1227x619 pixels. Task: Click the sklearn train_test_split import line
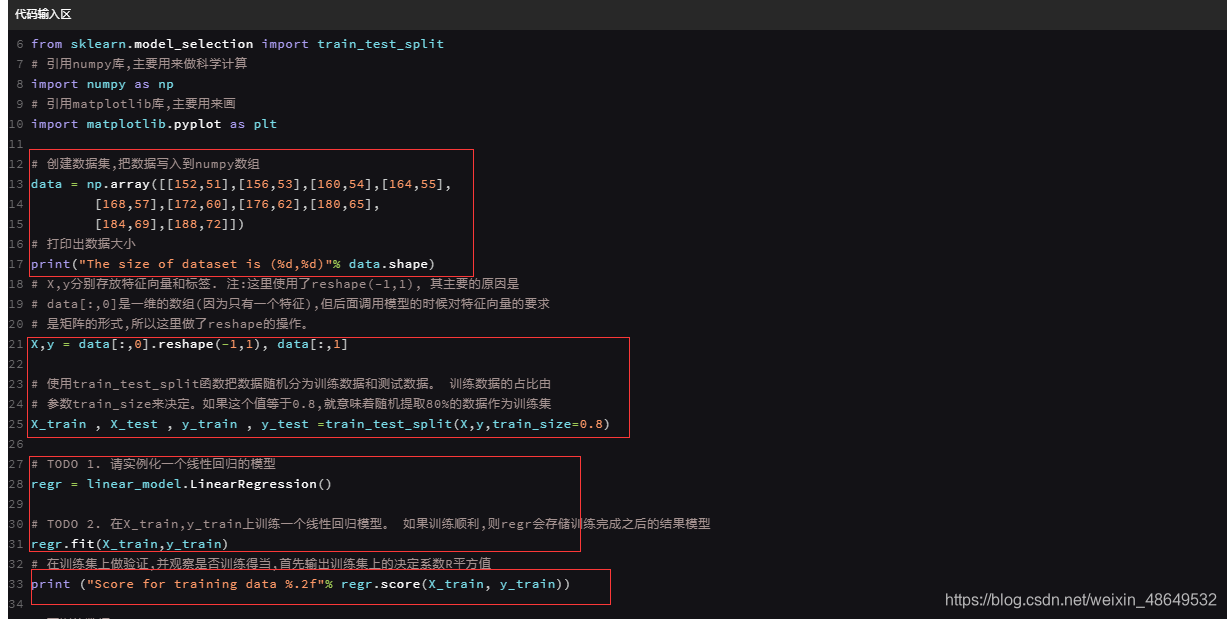pyautogui.click(x=237, y=44)
